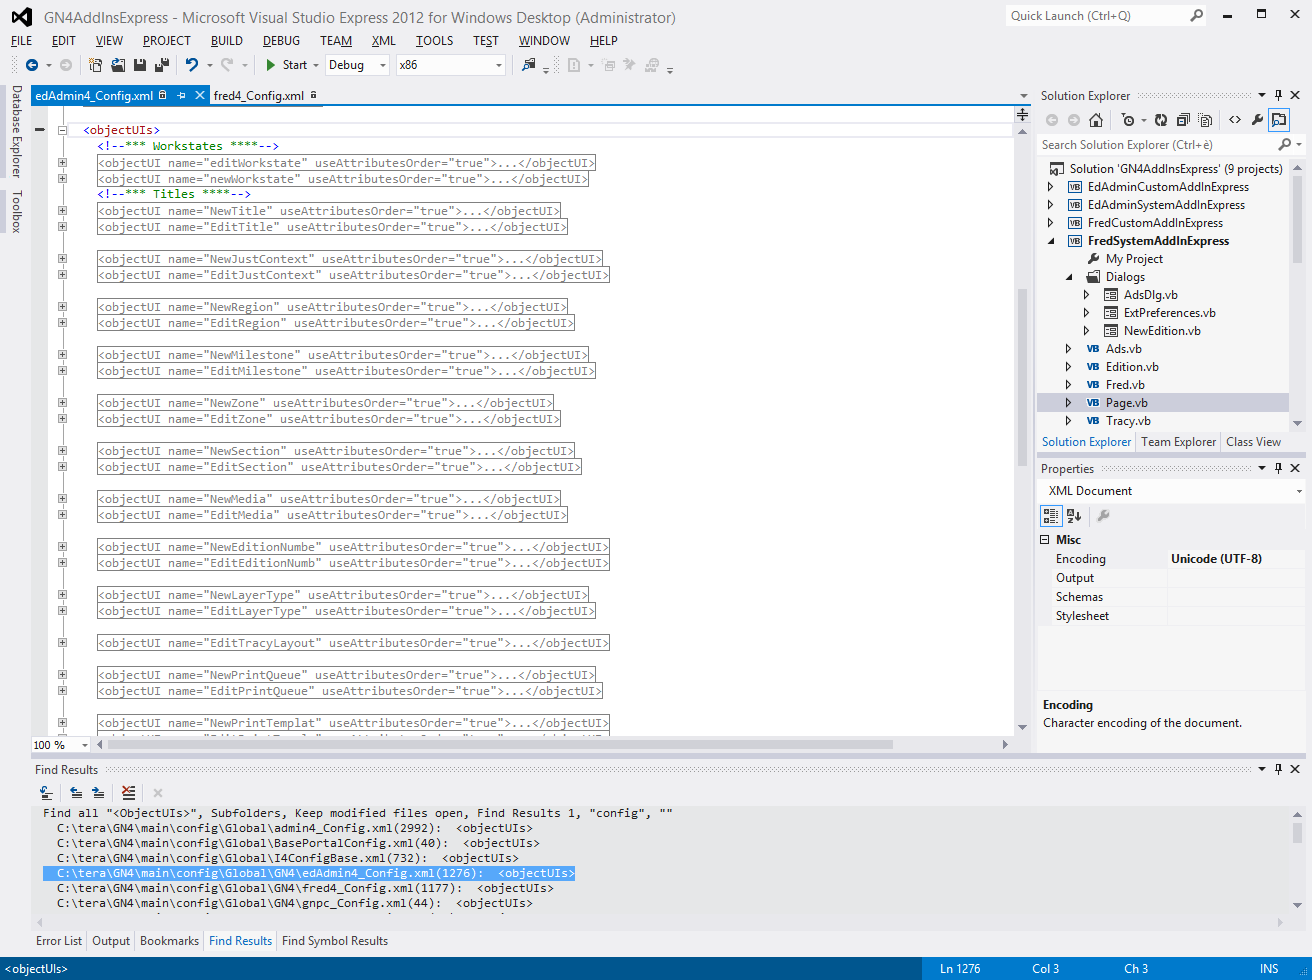Open the Debug configuration dropdown
This screenshot has height=980, width=1312.
coord(383,65)
